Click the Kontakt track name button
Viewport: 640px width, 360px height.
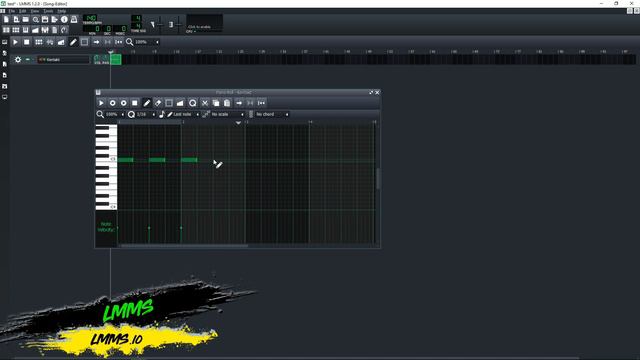tap(63, 60)
